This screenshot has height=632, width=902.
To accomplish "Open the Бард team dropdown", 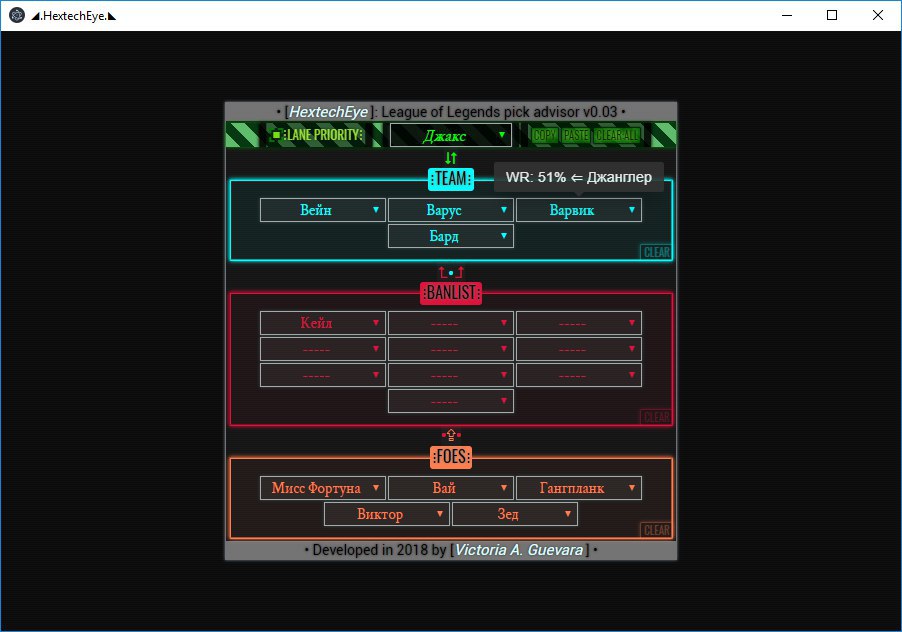I will tap(451, 236).
